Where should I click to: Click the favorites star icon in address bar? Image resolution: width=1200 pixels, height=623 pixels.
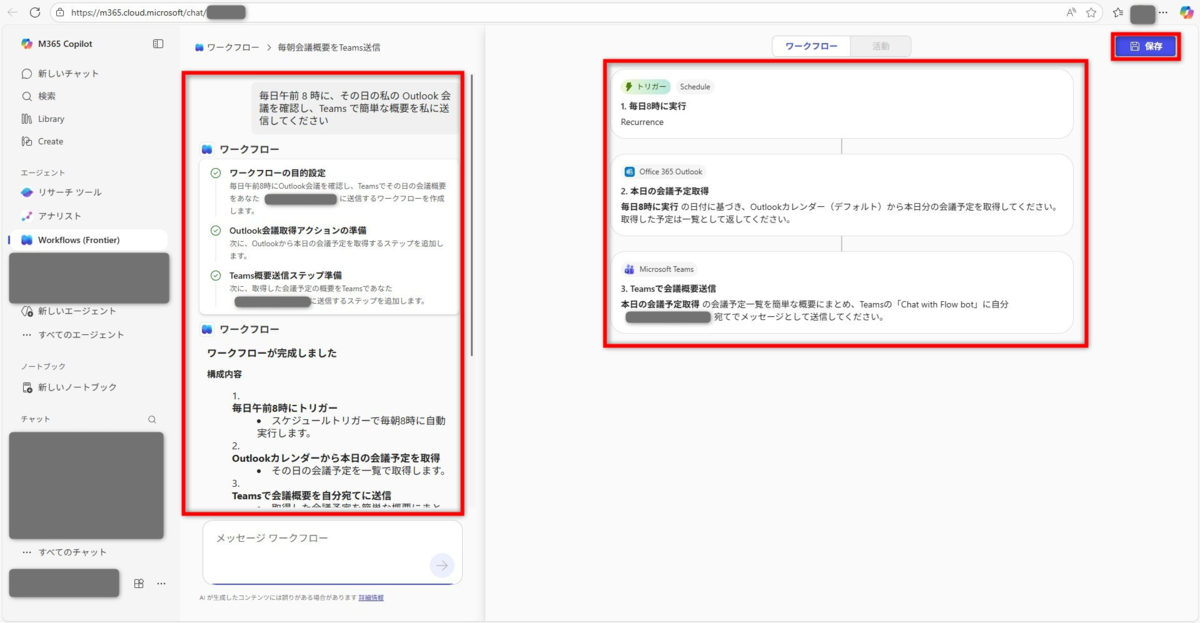[x=1091, y=12]
